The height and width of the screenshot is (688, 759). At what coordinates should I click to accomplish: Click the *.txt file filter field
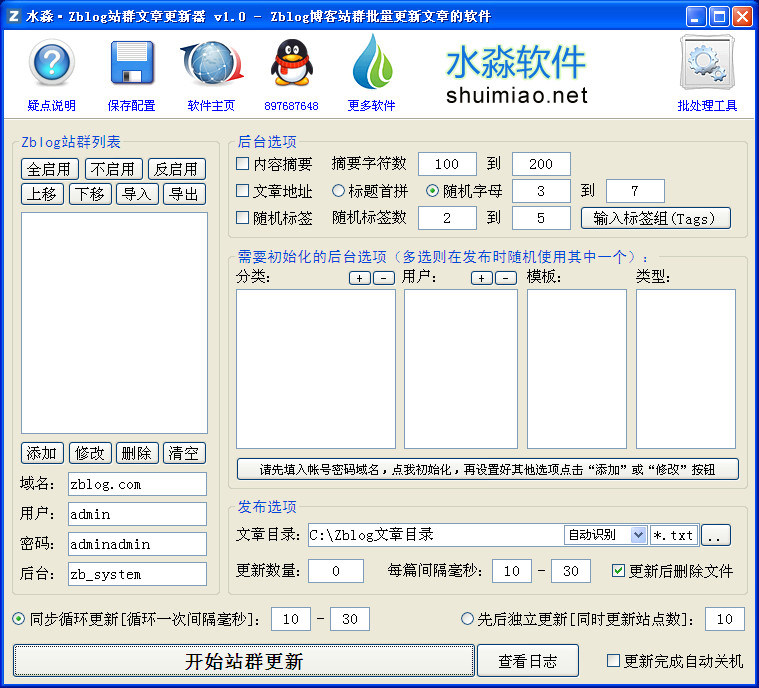point(674,535)
